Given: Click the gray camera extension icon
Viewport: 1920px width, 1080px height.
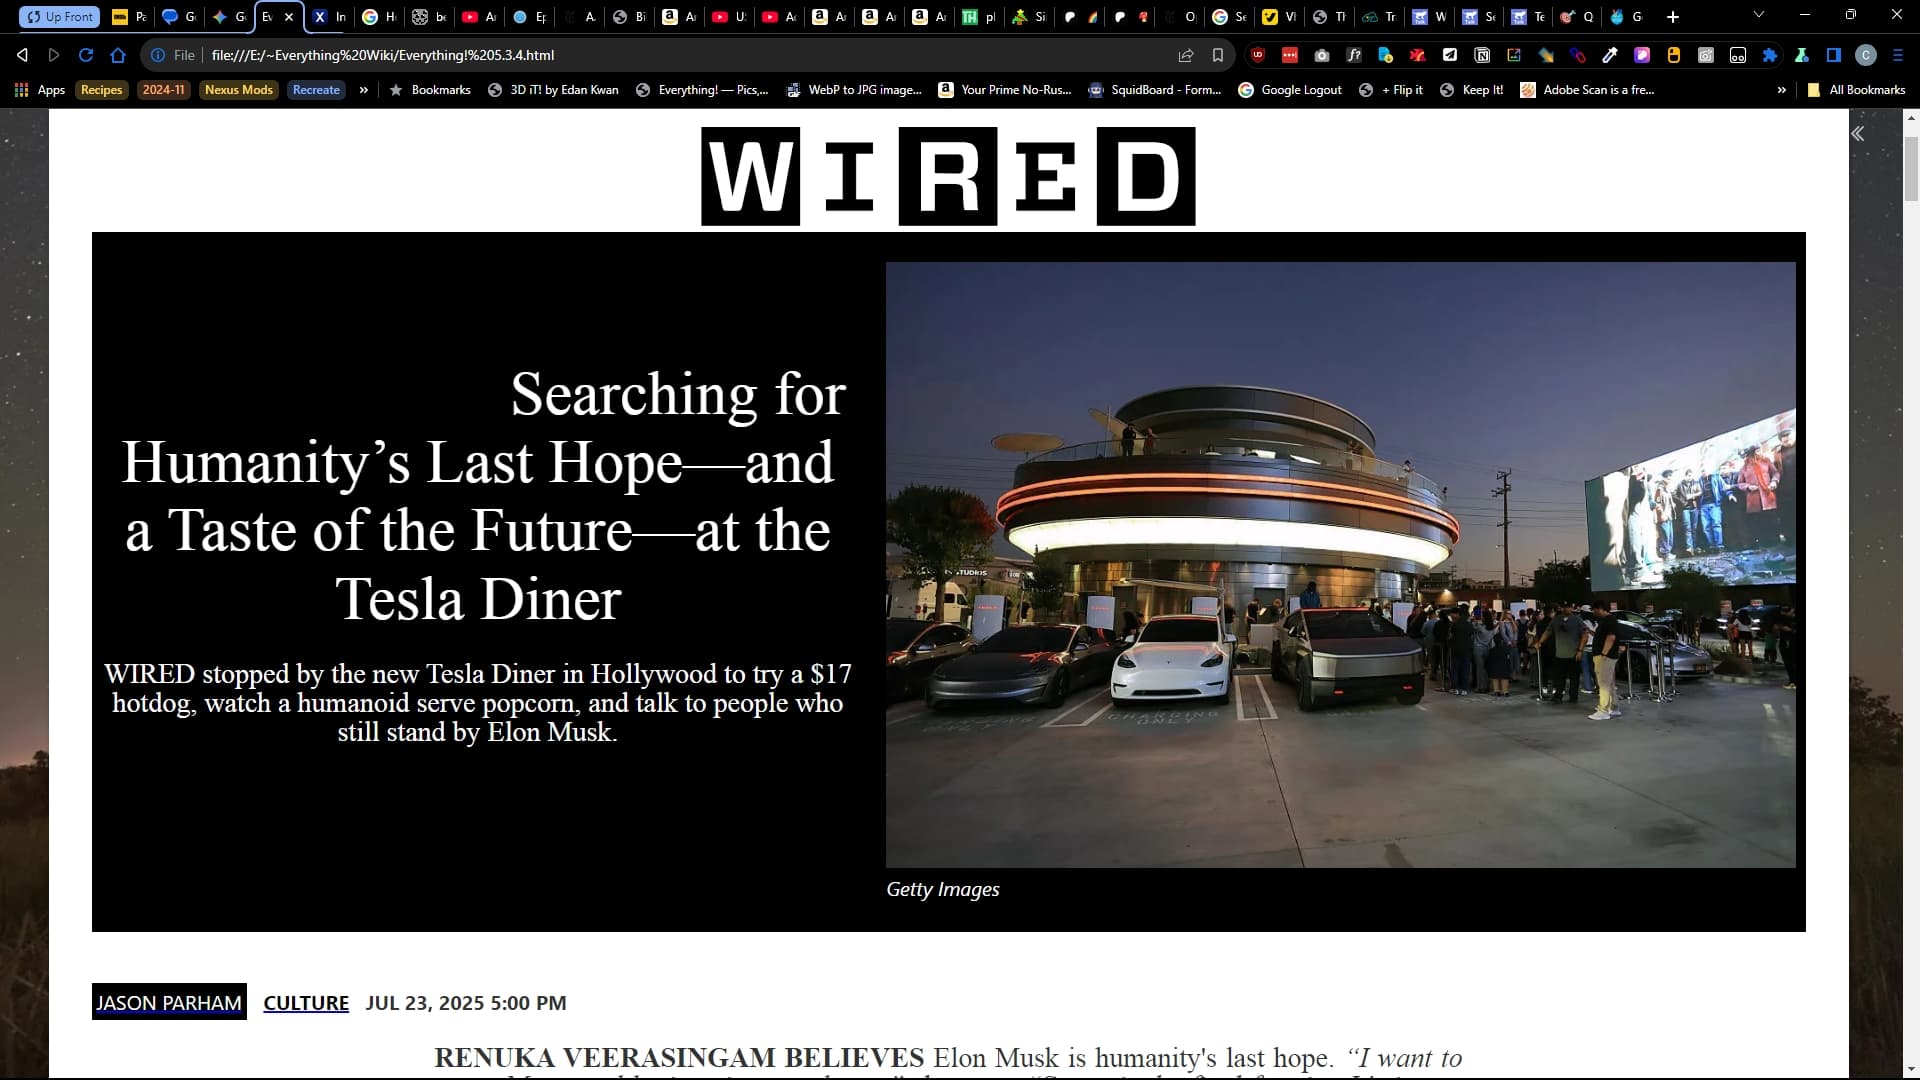Looking at the screenshot, I should [1706, 55].
